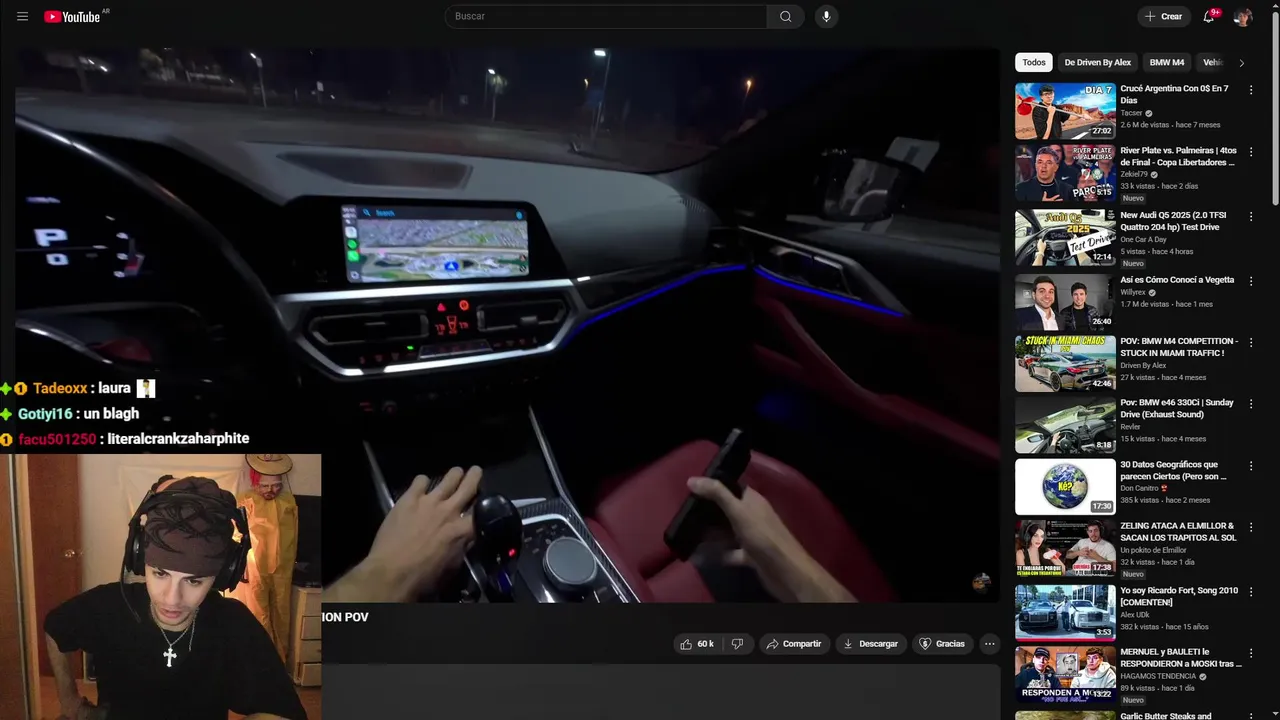
Task: Open options for MERNUEL y BAULETI video
Action: point(1251,653)
